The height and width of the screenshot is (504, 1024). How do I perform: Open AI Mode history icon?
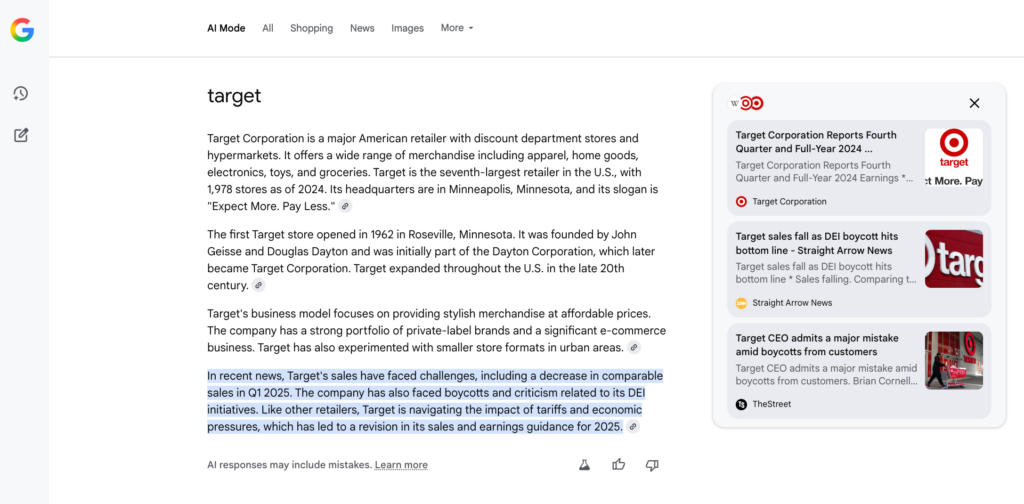click(21, 94)
